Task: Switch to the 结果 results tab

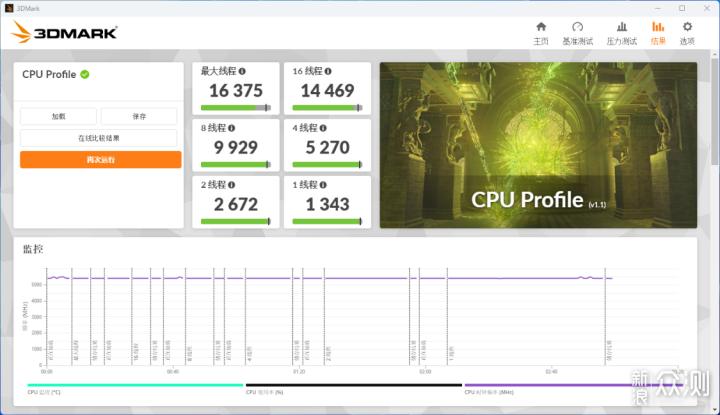Action: (x=657, y=32)
